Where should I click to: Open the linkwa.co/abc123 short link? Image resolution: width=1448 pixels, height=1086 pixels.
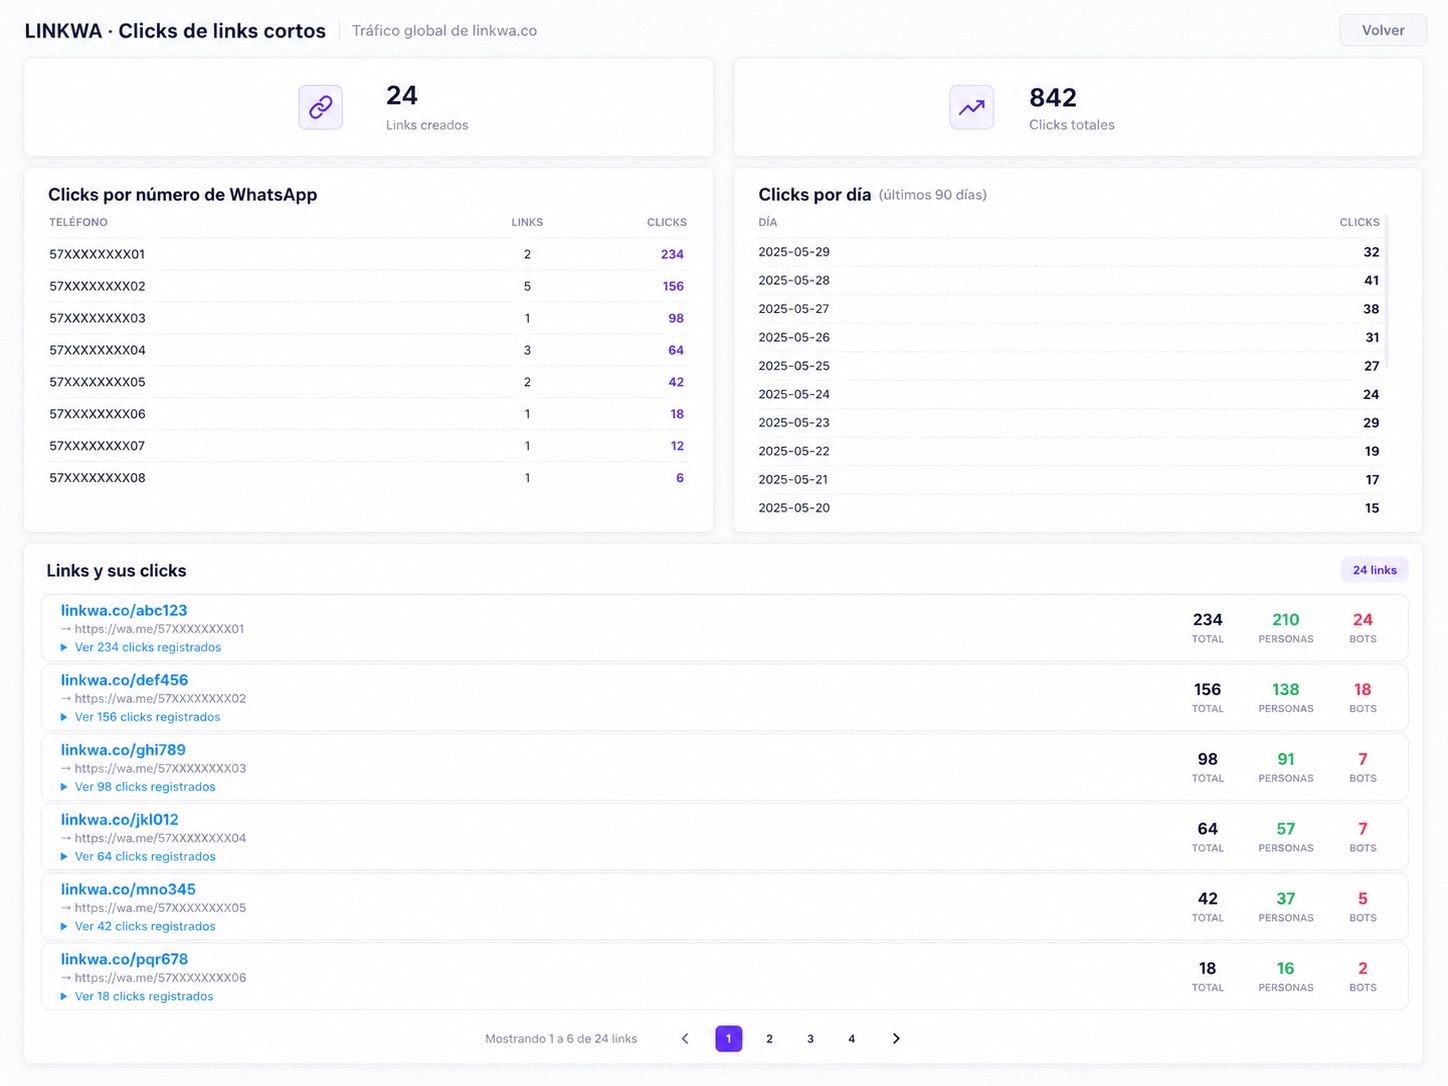(x=124, y=610)
